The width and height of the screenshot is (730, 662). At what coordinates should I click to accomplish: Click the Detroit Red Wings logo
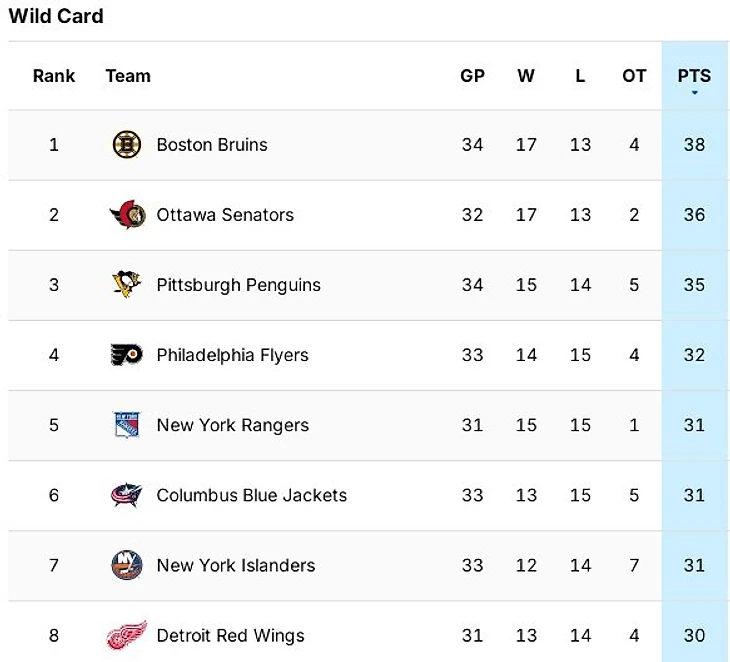pyautogui.click(x=127, y=635)
